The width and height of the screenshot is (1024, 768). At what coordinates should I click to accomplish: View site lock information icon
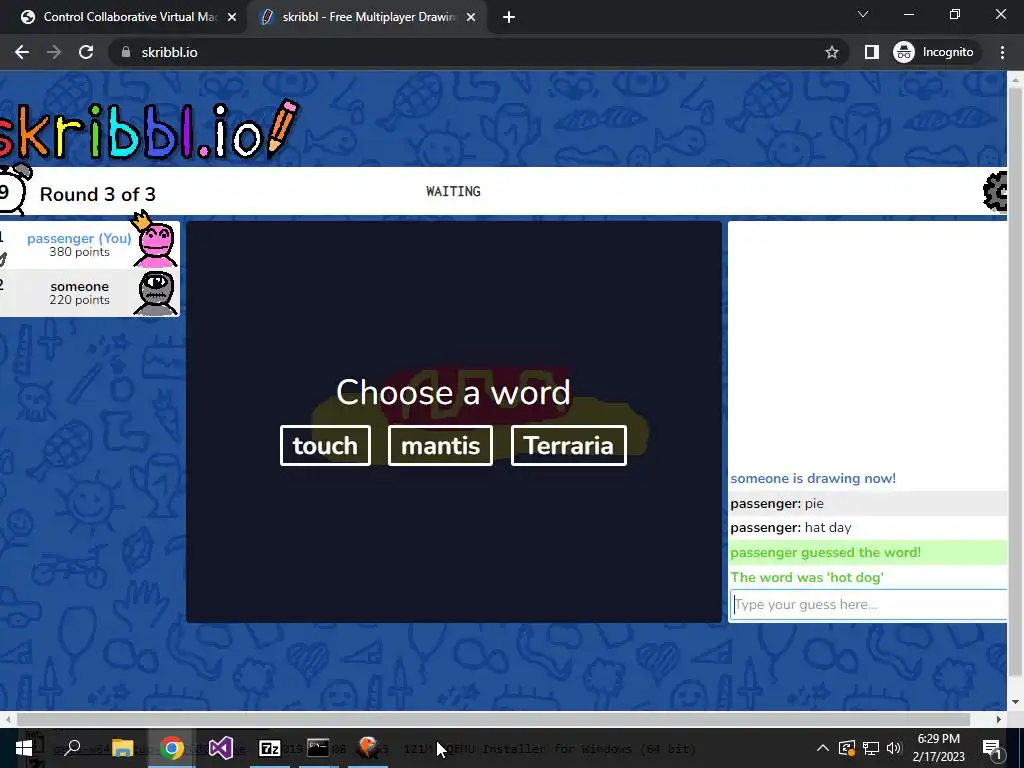coord(126,52)
